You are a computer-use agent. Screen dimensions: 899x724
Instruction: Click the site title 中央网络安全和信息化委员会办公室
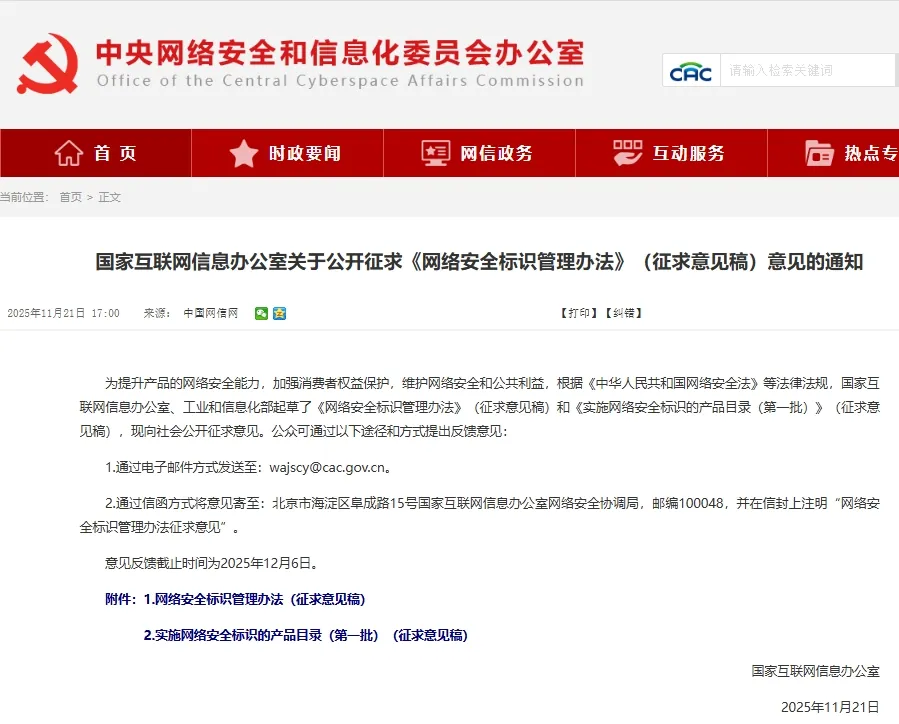pyautogui.click(x=339, y=52)
